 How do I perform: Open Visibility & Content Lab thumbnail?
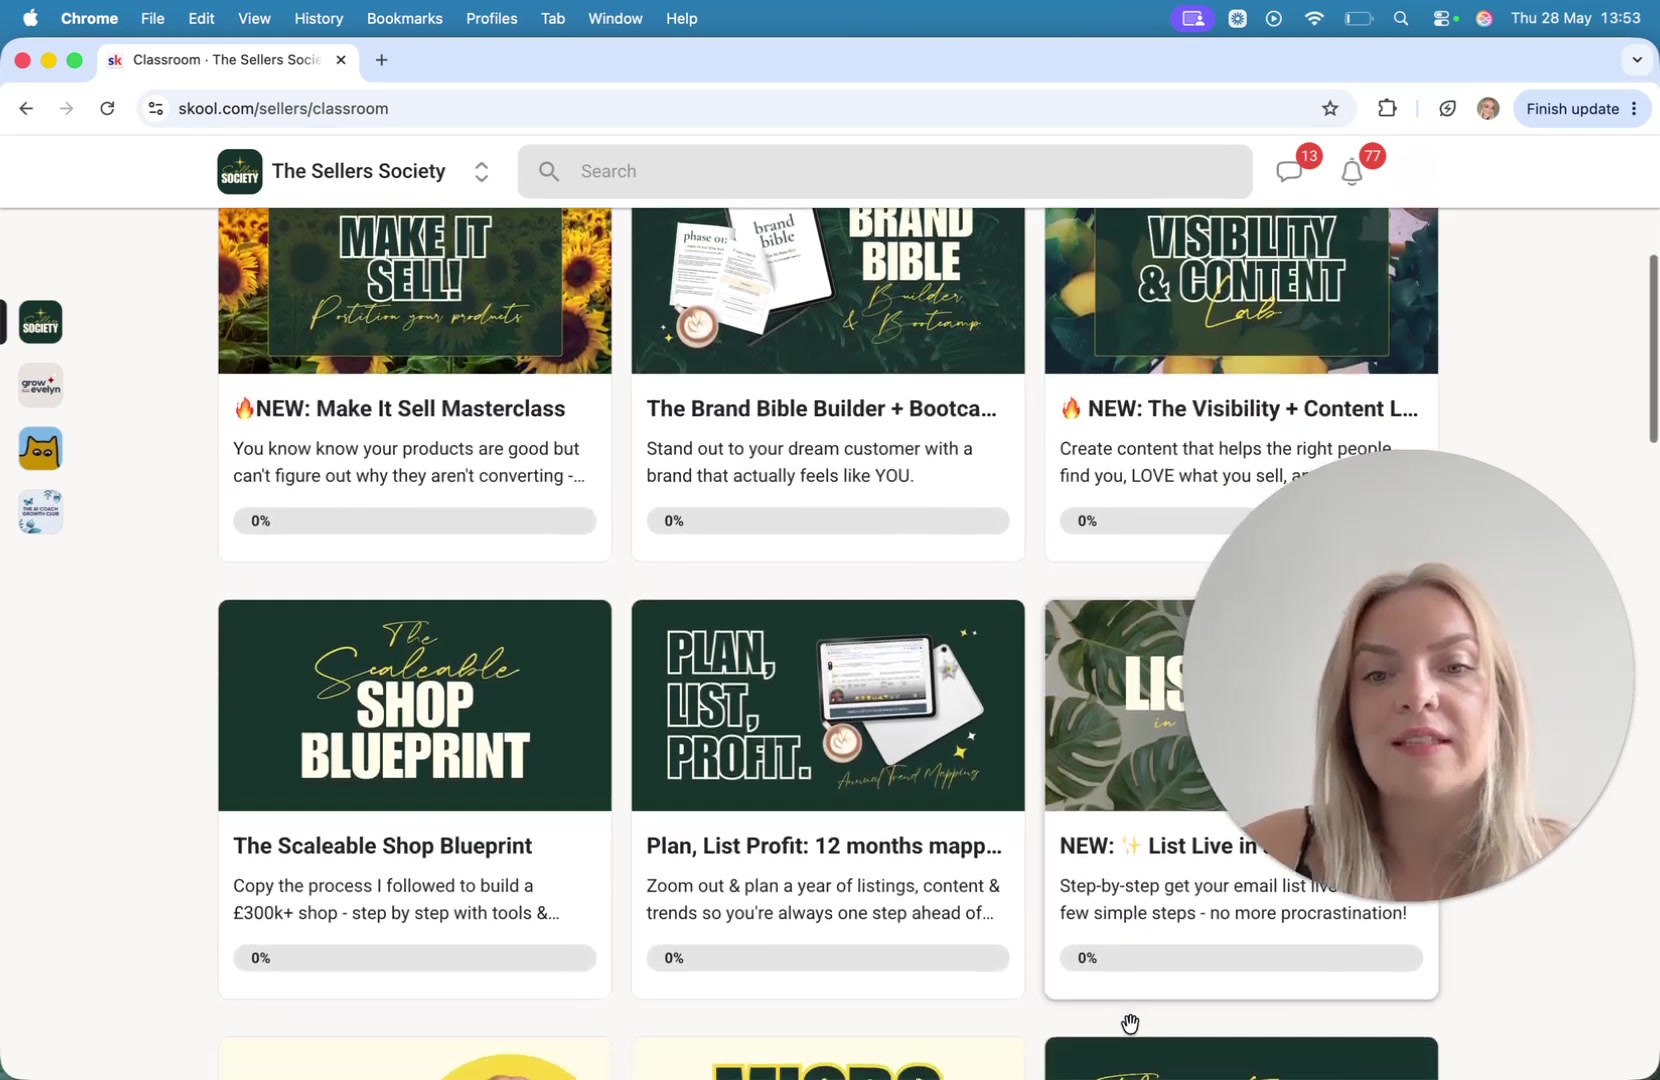click(1241, 291)
